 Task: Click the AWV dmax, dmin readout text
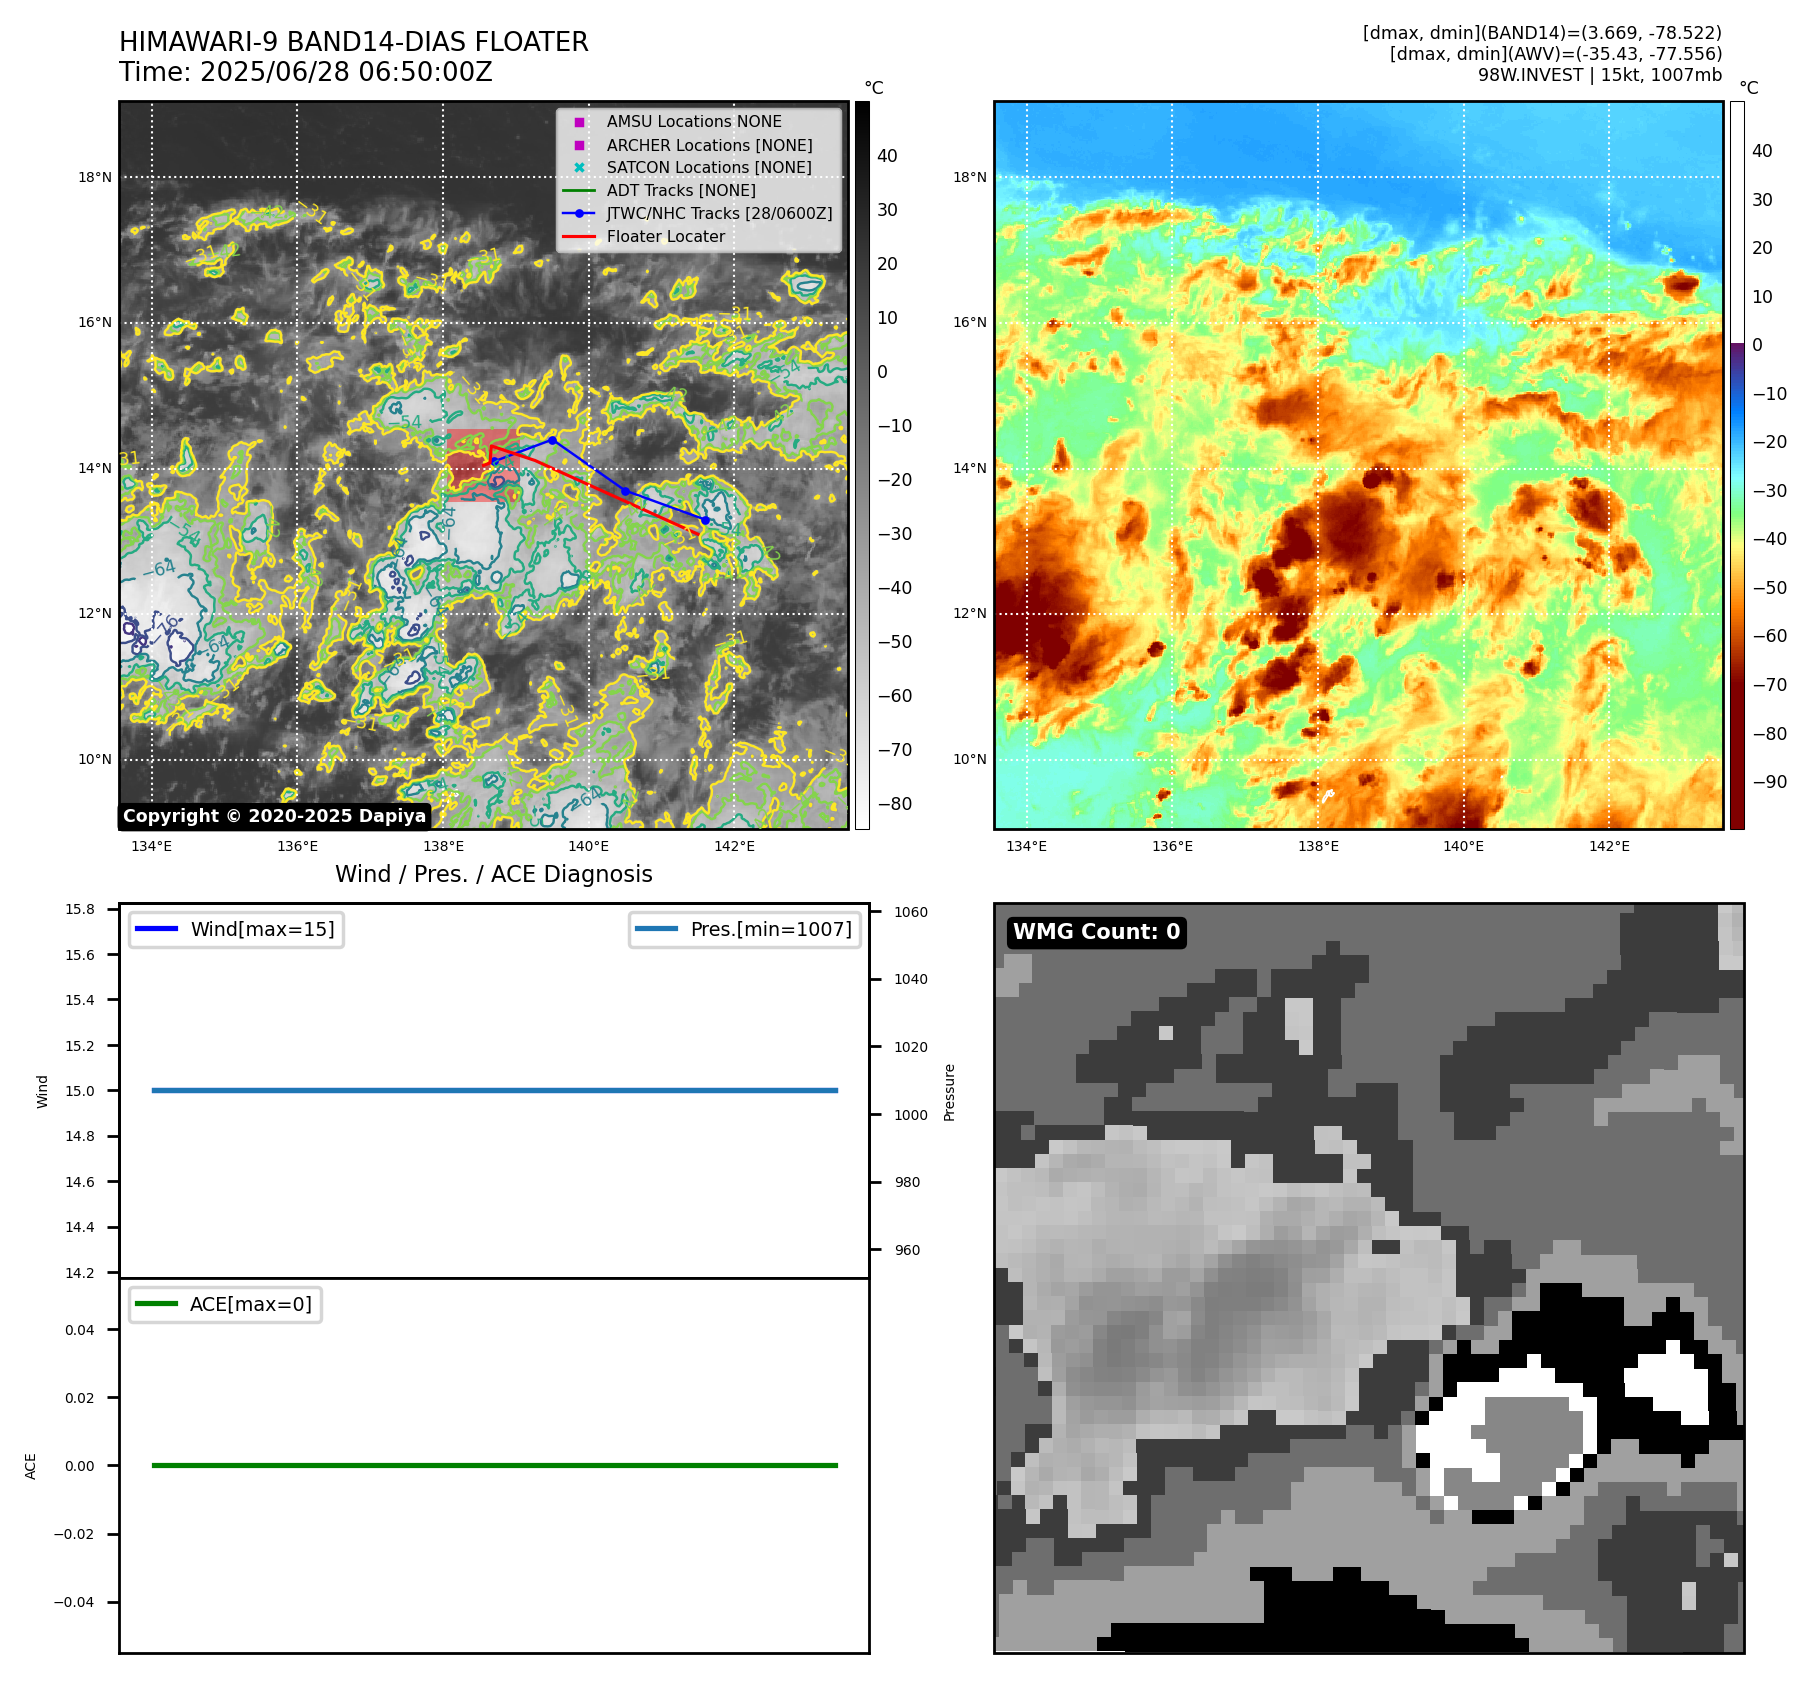pyautogui.click(x=1556, y=54)
